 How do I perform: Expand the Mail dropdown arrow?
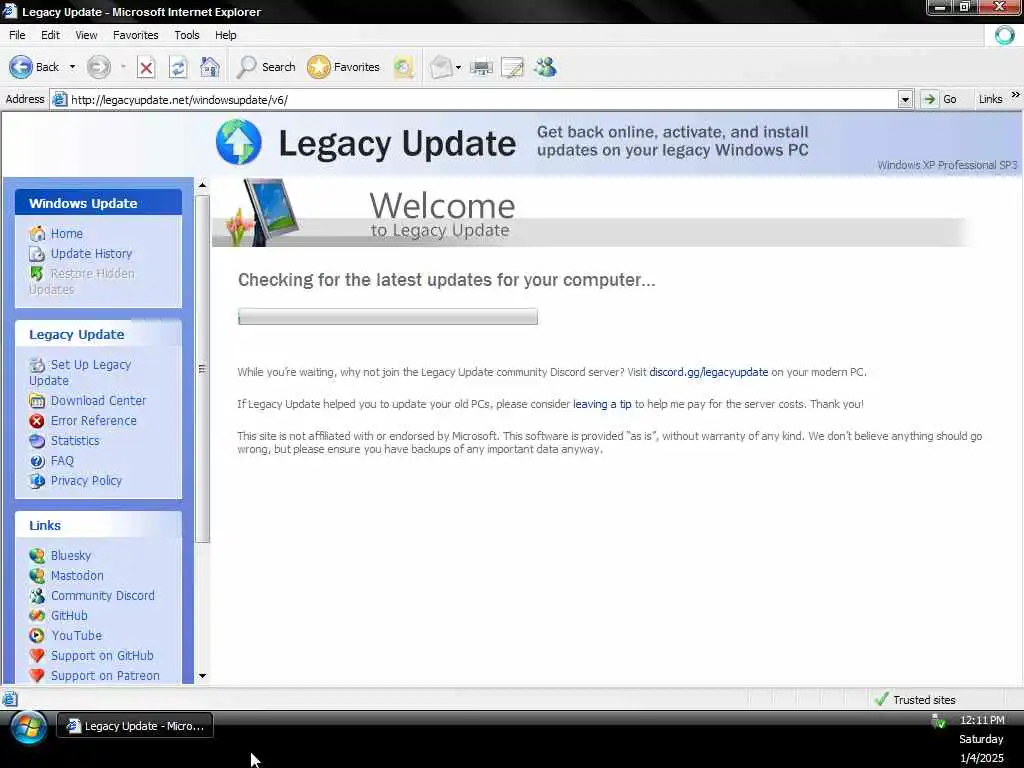(458, 67)
